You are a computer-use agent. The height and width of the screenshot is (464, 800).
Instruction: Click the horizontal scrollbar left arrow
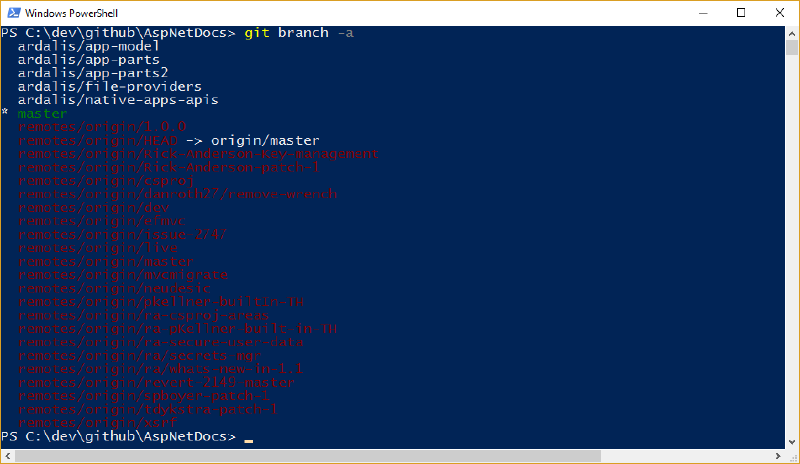[x=7, y=456]
